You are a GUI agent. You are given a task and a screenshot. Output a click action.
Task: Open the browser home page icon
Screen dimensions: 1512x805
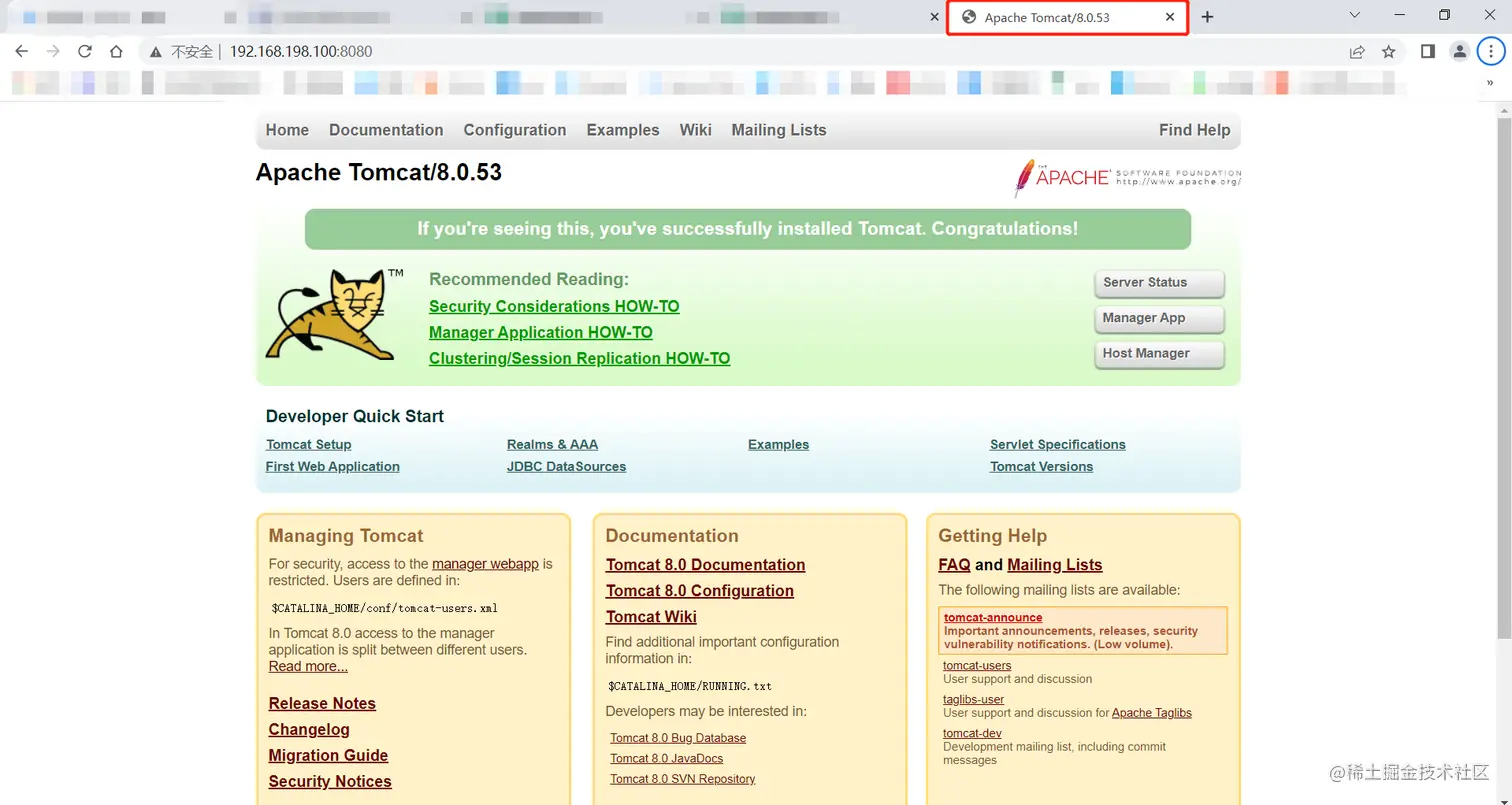(x=117, y=51)
